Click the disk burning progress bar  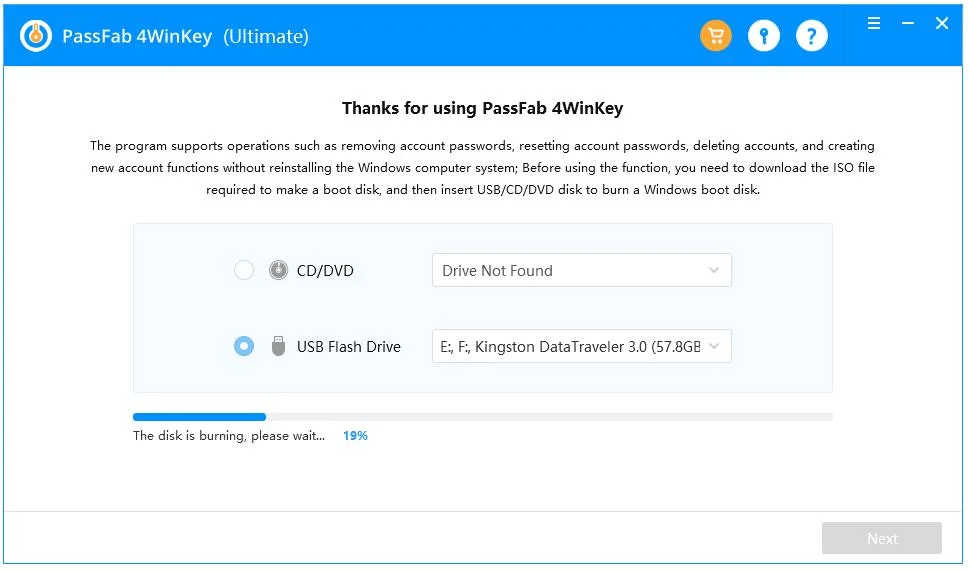(482, 416)
